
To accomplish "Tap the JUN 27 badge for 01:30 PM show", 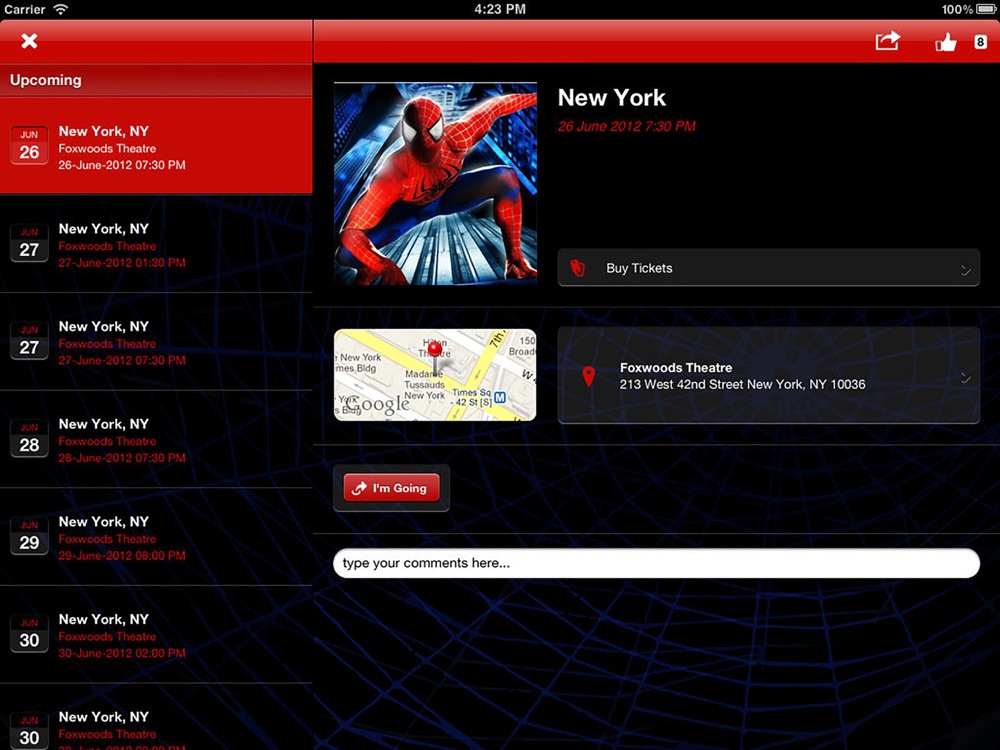I will 29,243.
